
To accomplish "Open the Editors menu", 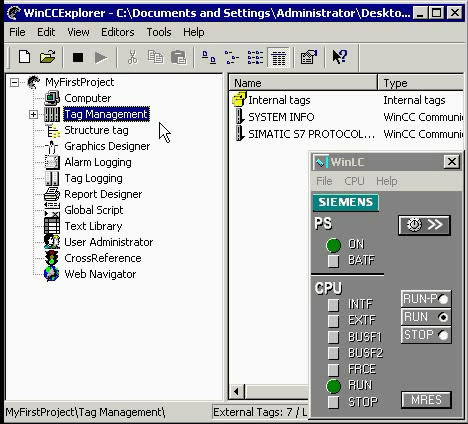I will tap(118, 32).
